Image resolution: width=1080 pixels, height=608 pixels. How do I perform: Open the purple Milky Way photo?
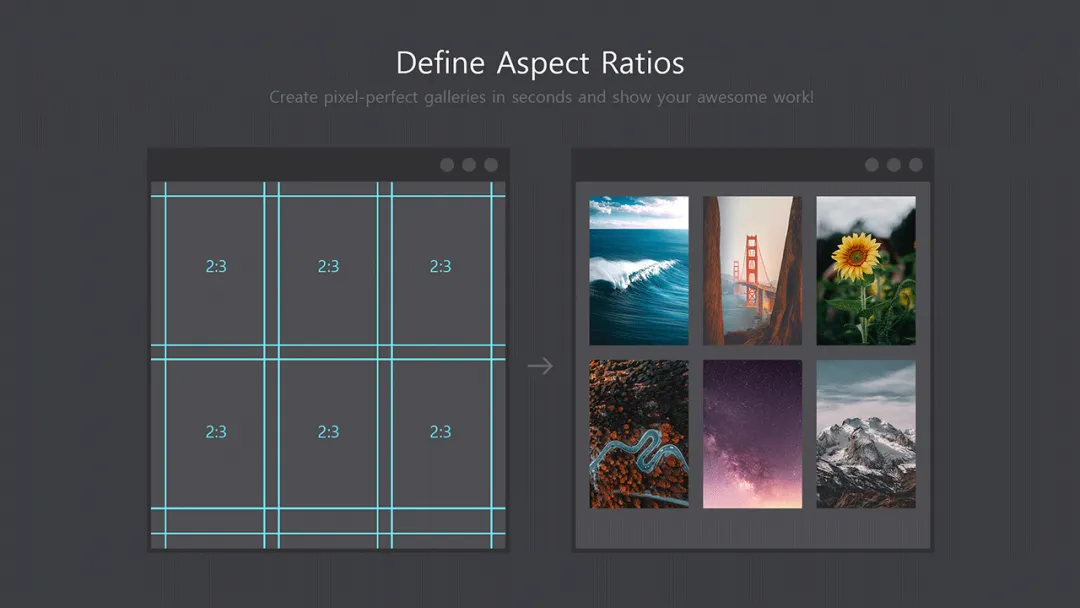tap(752, 434)
